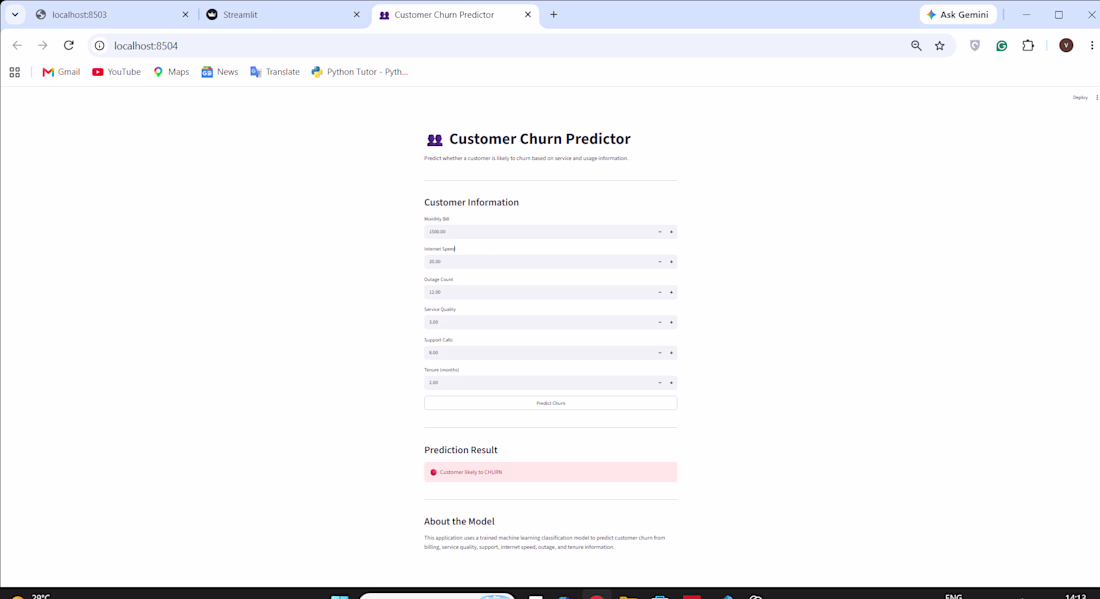Open the new tab plus button

pyautogui.click(x=554, y=15)
